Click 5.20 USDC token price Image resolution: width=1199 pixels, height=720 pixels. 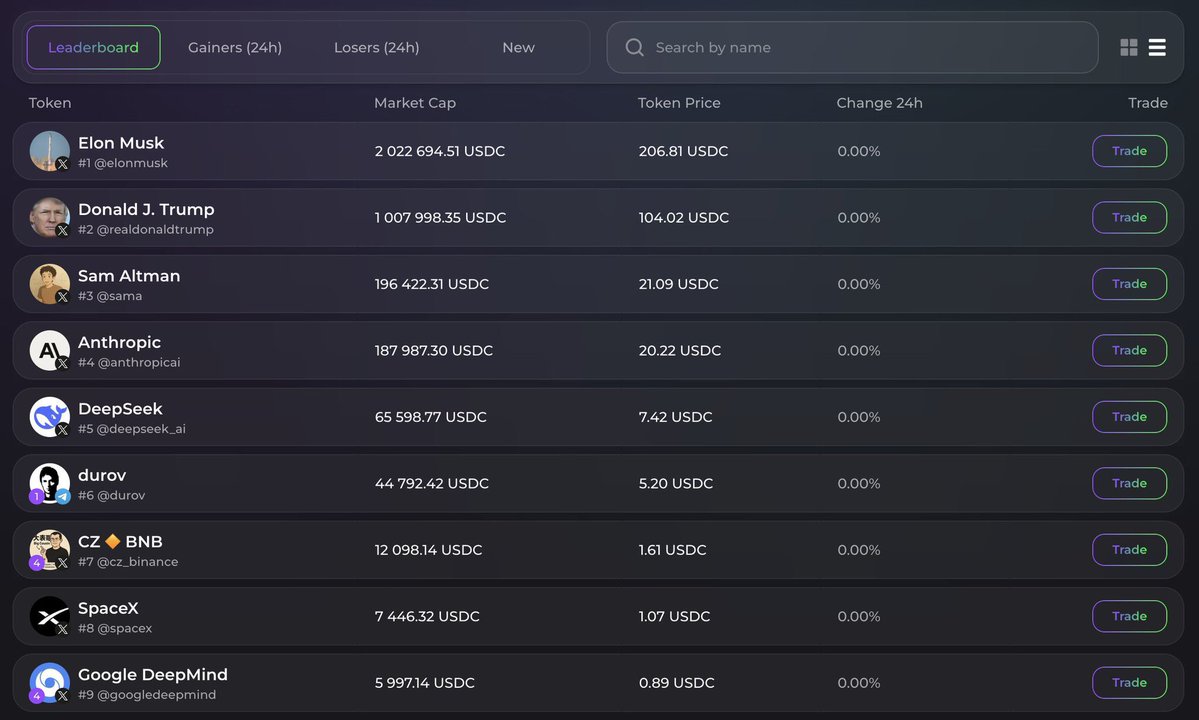coord(676,484)
